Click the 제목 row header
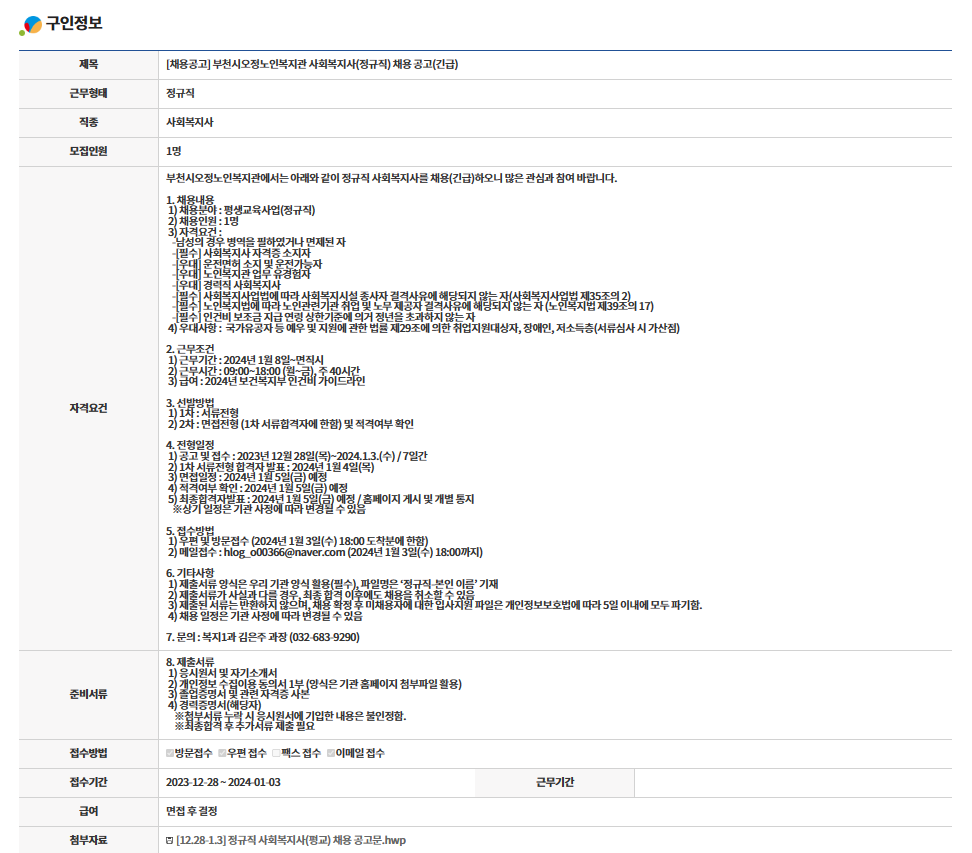This screenshot has width=972, height=853. (88, 65)
